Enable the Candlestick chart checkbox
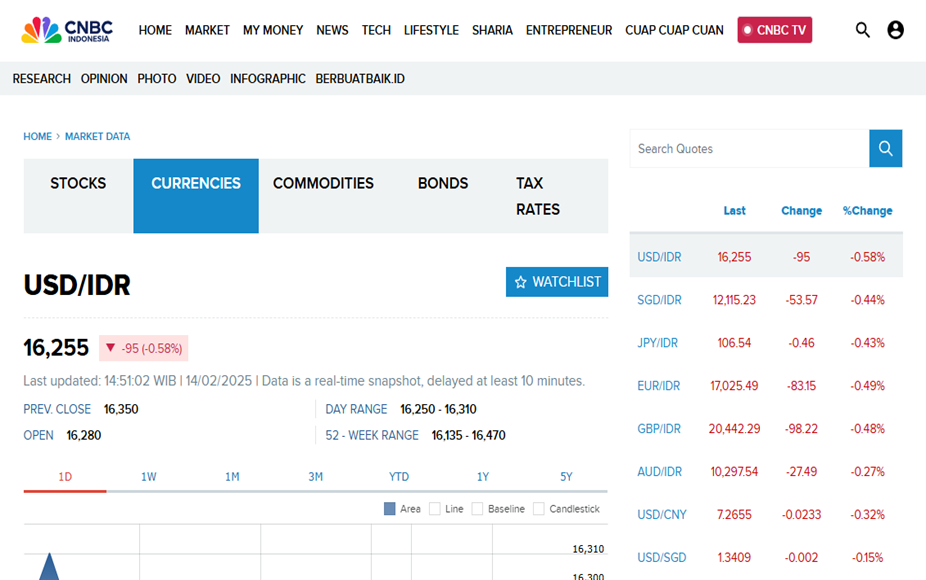 click(539, 509)
